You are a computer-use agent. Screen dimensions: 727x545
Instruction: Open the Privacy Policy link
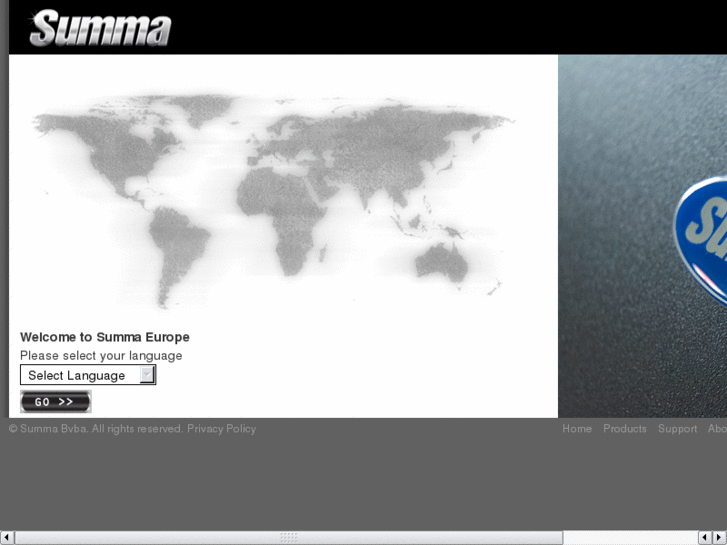click(221, 429)
